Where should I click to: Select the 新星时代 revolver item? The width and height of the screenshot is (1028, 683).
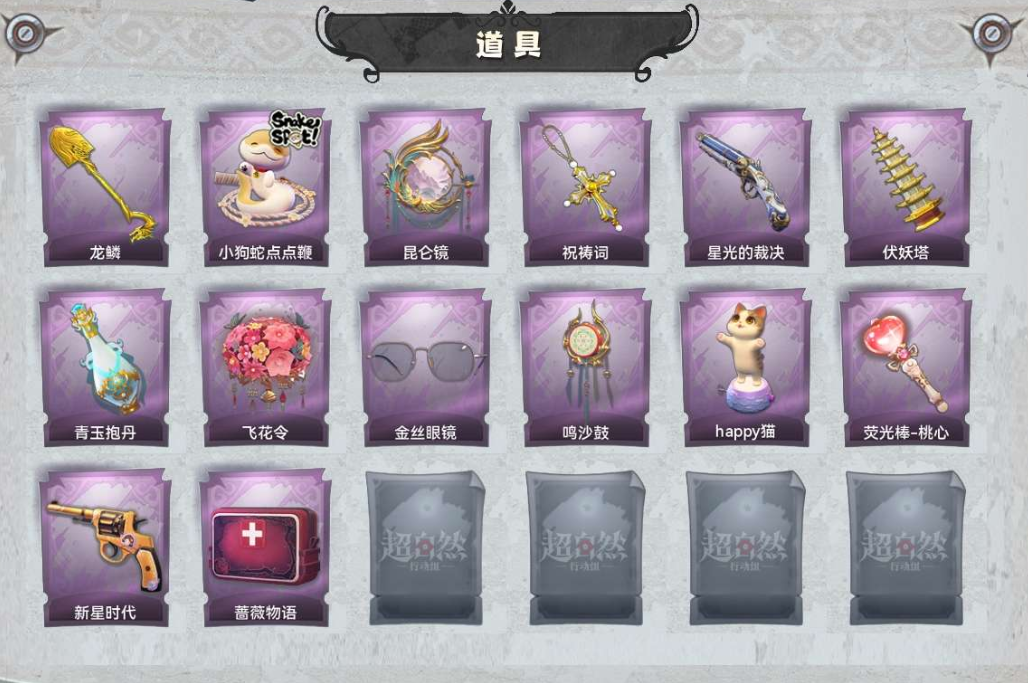click(106, 548)
